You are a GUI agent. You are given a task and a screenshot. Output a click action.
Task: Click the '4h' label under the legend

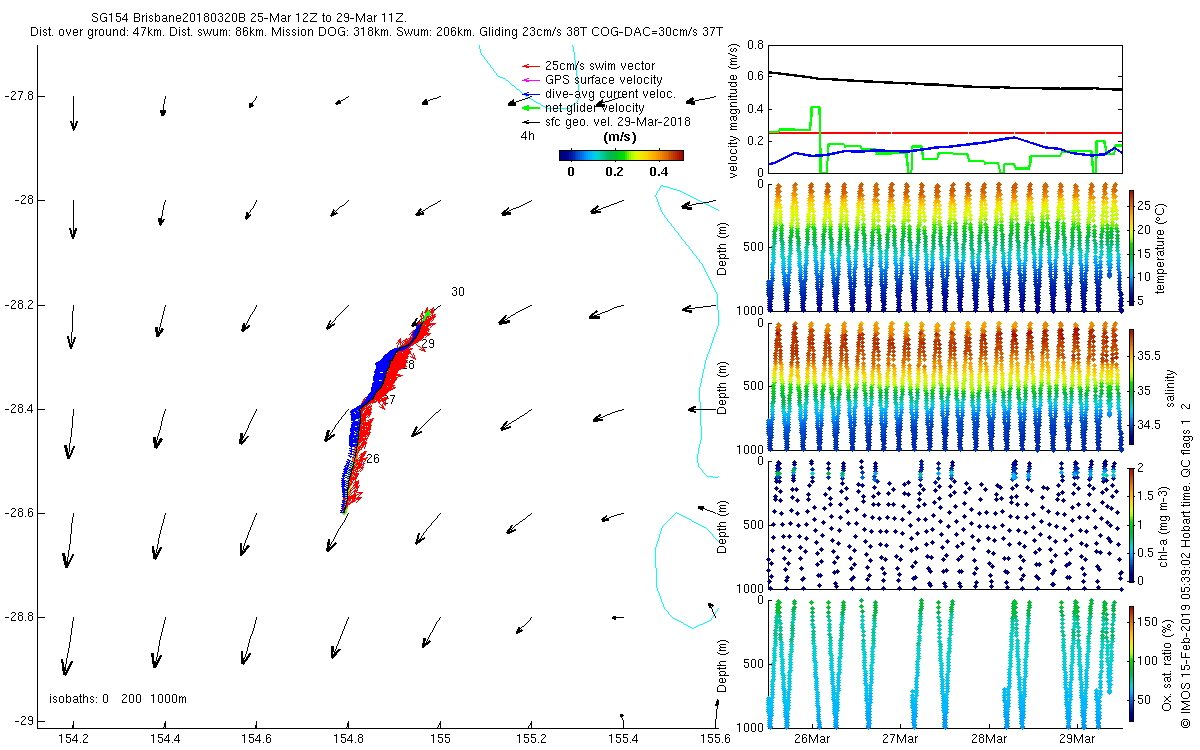point(528,136)
